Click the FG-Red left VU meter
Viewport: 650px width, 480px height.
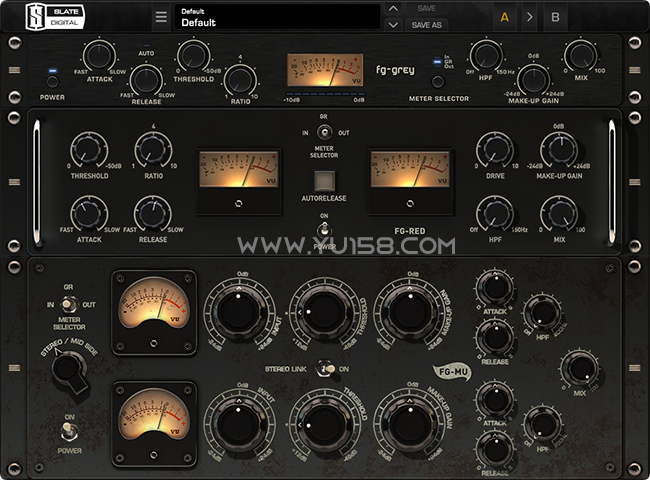click(239, 169)
